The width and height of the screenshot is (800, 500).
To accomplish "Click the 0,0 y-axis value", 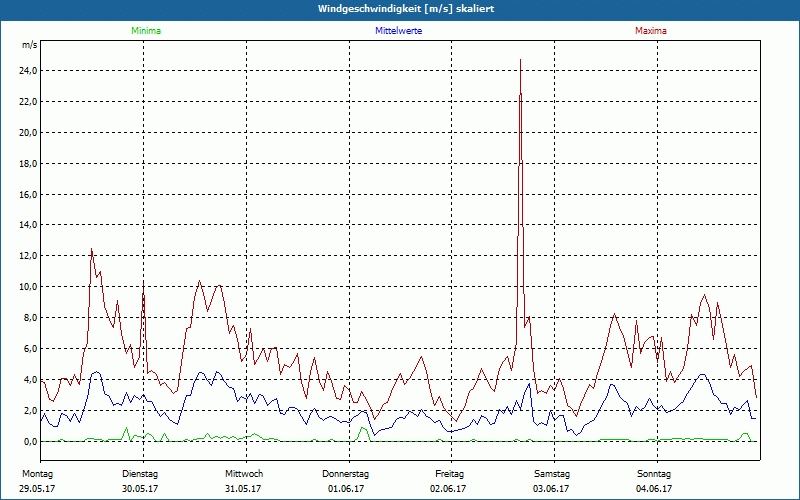I will click(x=30, y=441).
